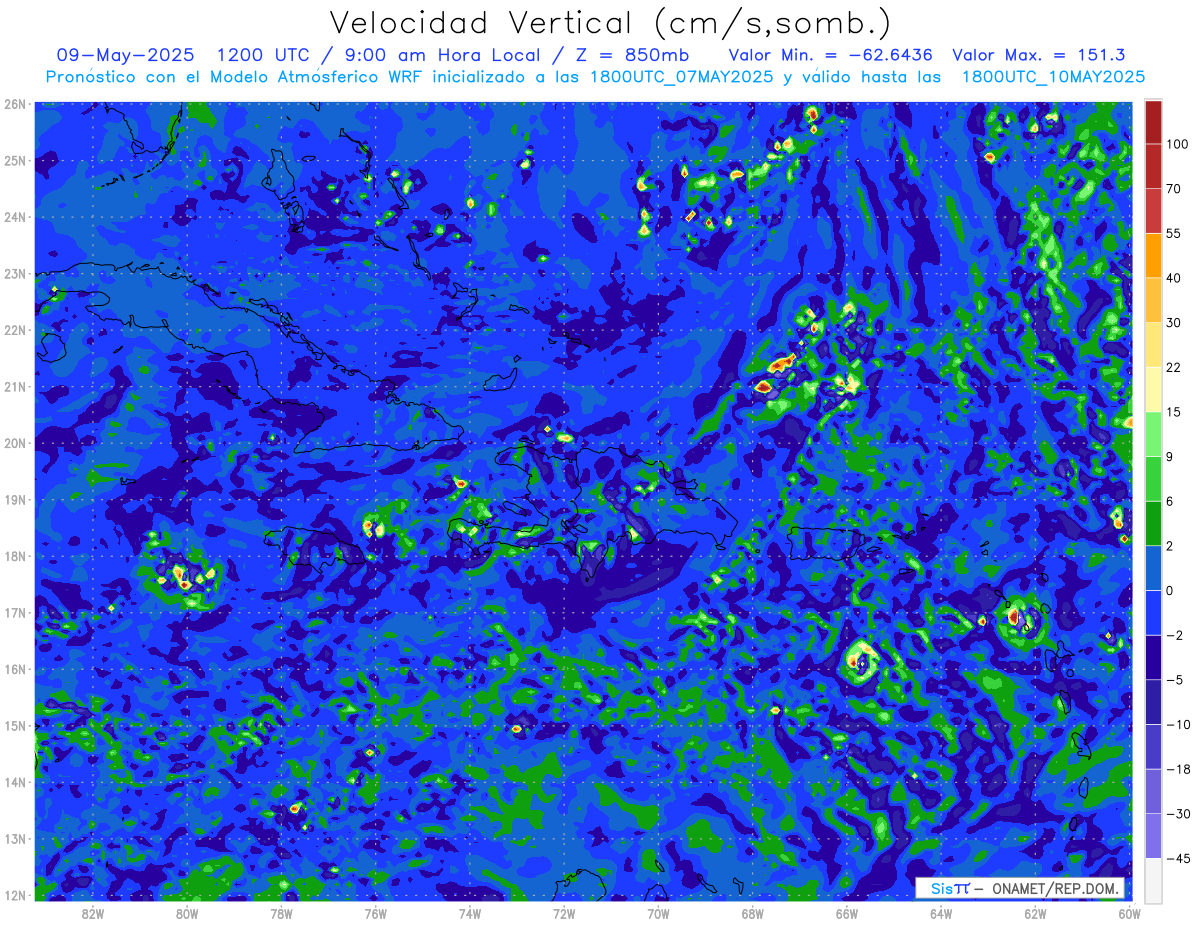Click the blue band between -2 and 0
Screen dimensions: 1200x927
click(1153, 612)
